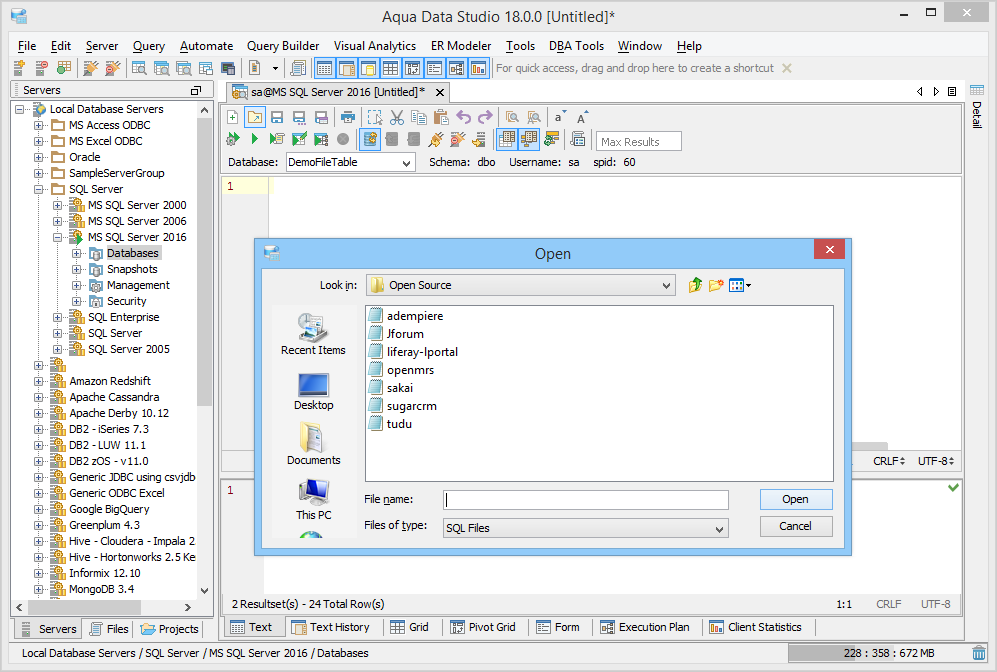The width and height of the screenshot is (997, 672).
Task: Toggle the Execution Plan diagram toolbar button
Action: [x=457, y=67]
